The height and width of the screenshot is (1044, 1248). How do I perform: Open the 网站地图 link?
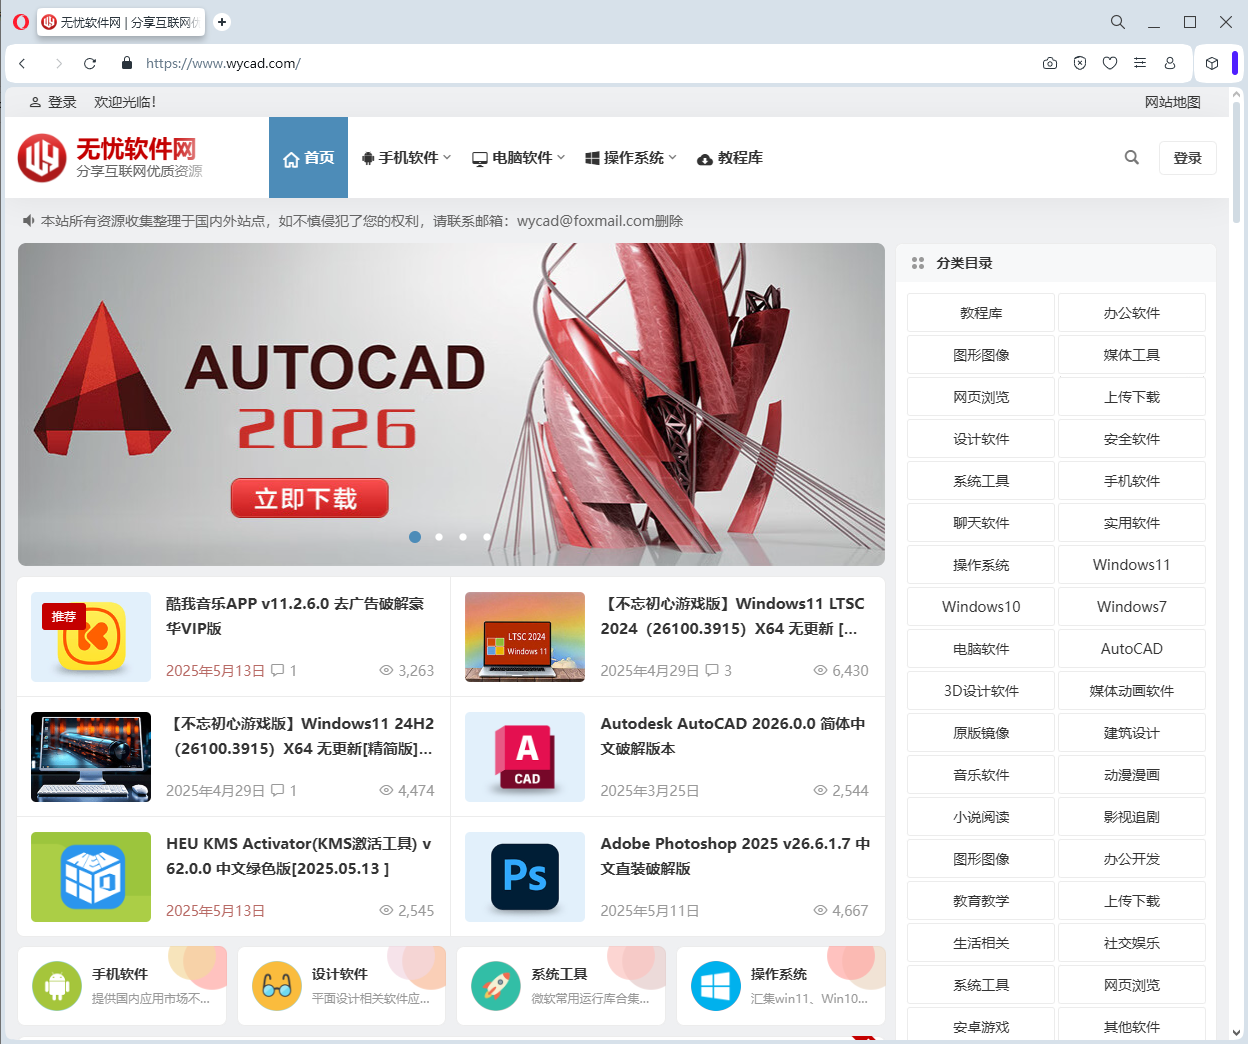click(x=1172, y=101)
